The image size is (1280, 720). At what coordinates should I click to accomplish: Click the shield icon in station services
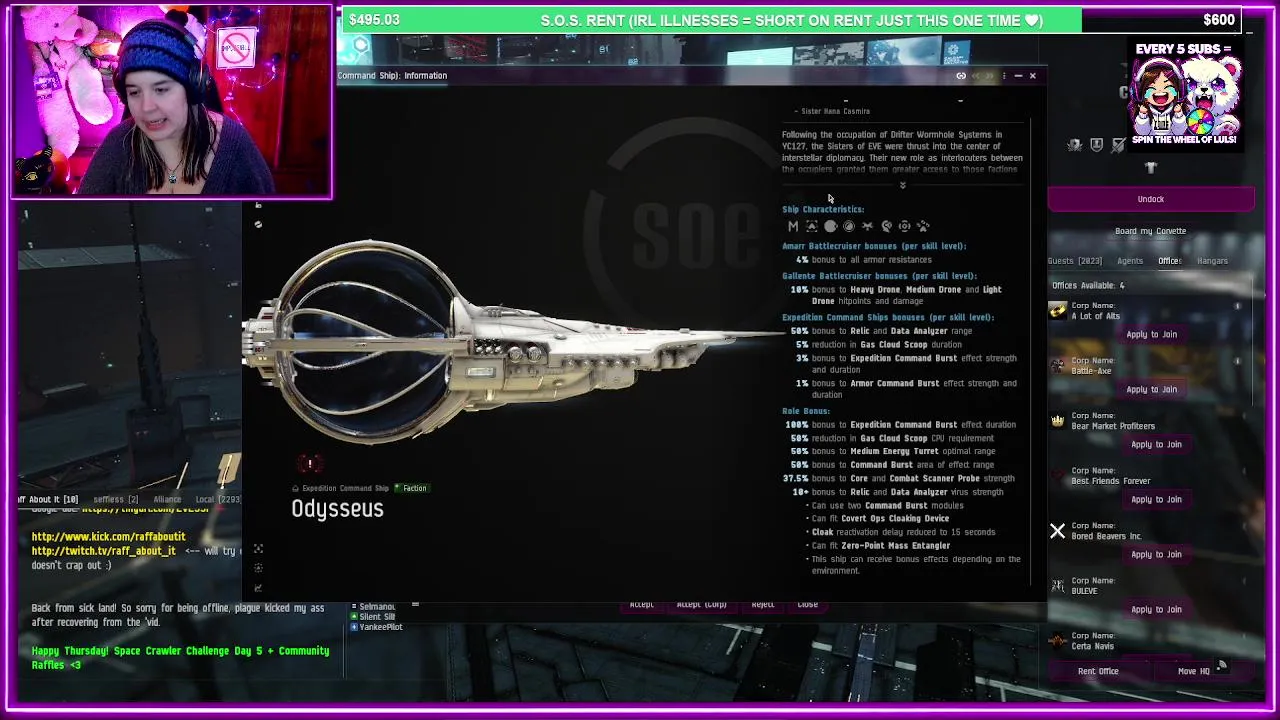coord(1096,145)
